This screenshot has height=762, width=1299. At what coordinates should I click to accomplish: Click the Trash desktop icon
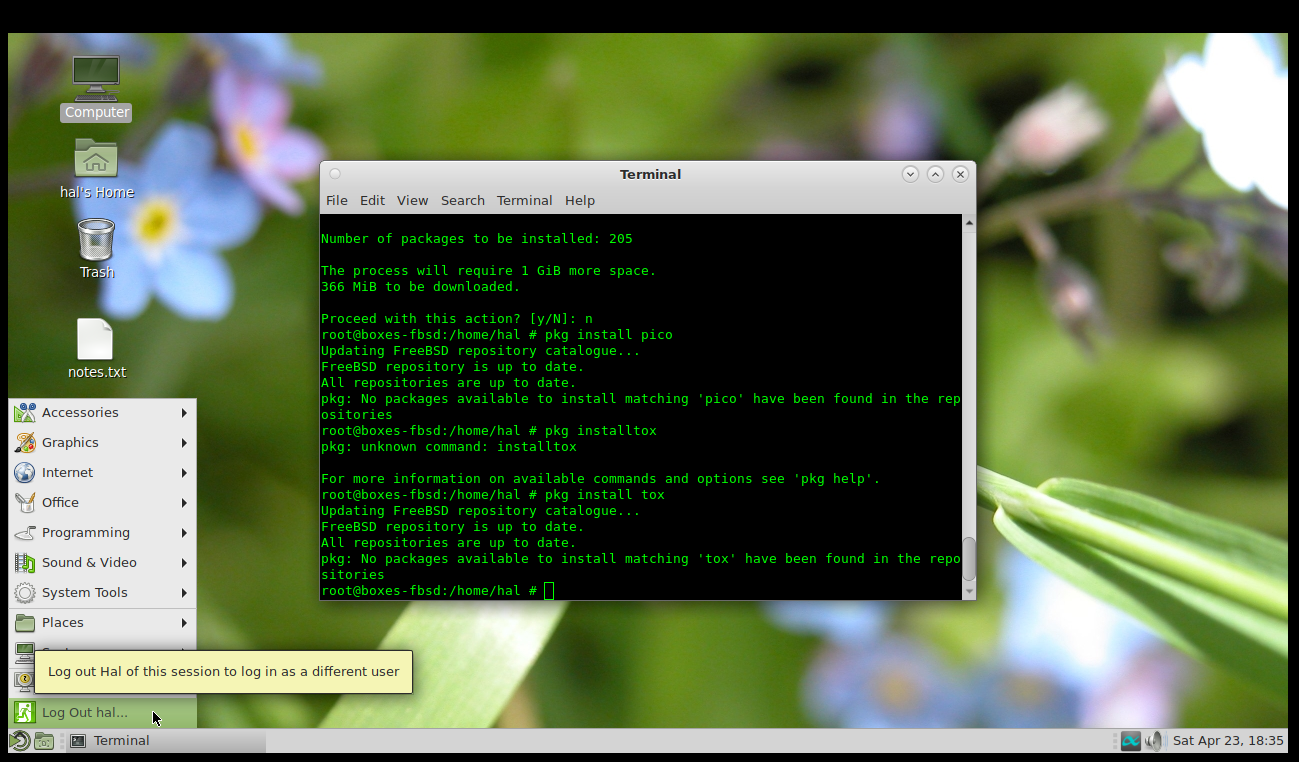(x=96, y=241)
